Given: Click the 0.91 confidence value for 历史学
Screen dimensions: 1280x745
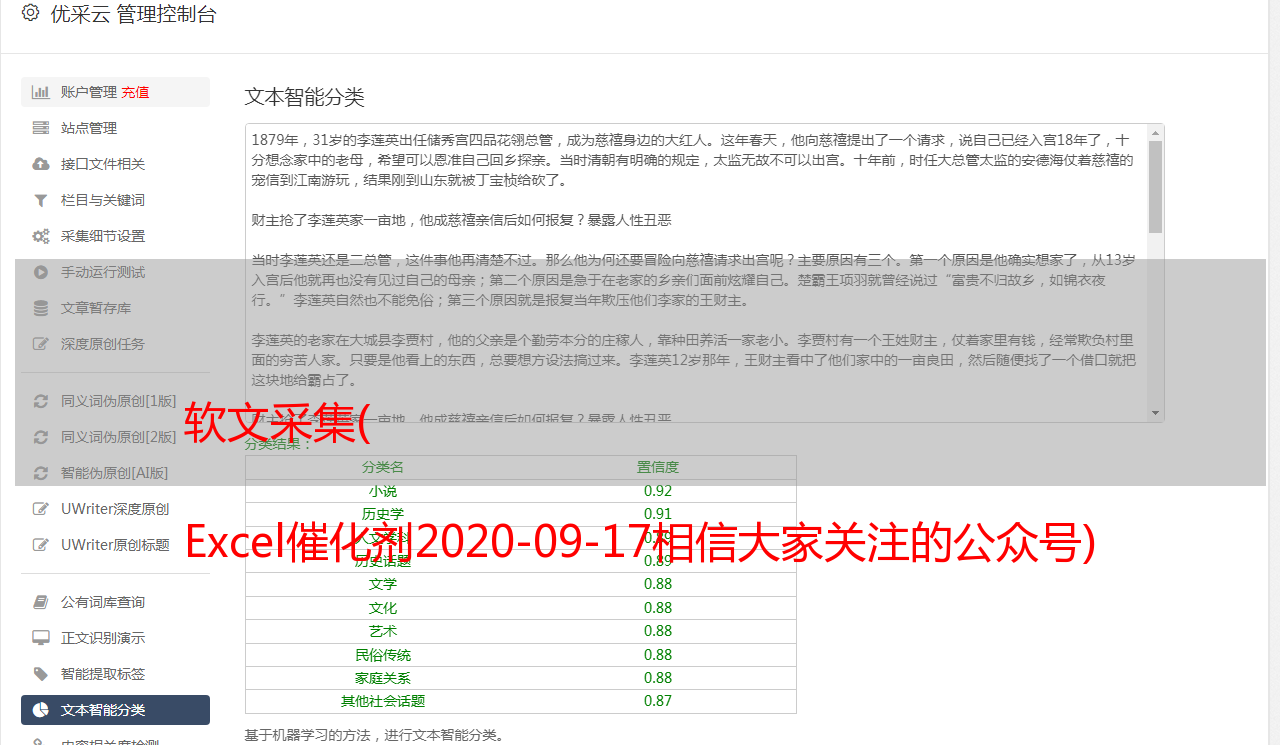Looking at the screenshot, I should point(658,514).
